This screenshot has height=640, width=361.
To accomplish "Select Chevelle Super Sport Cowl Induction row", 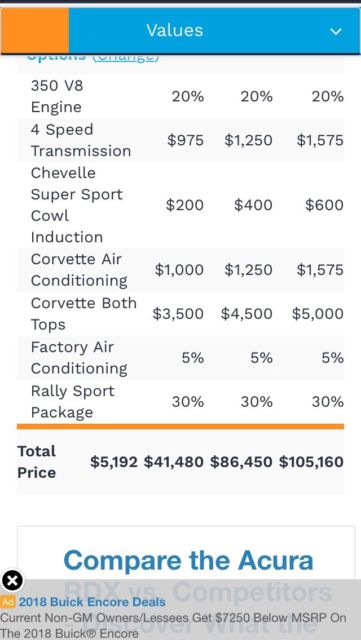I will pos(180,205).
